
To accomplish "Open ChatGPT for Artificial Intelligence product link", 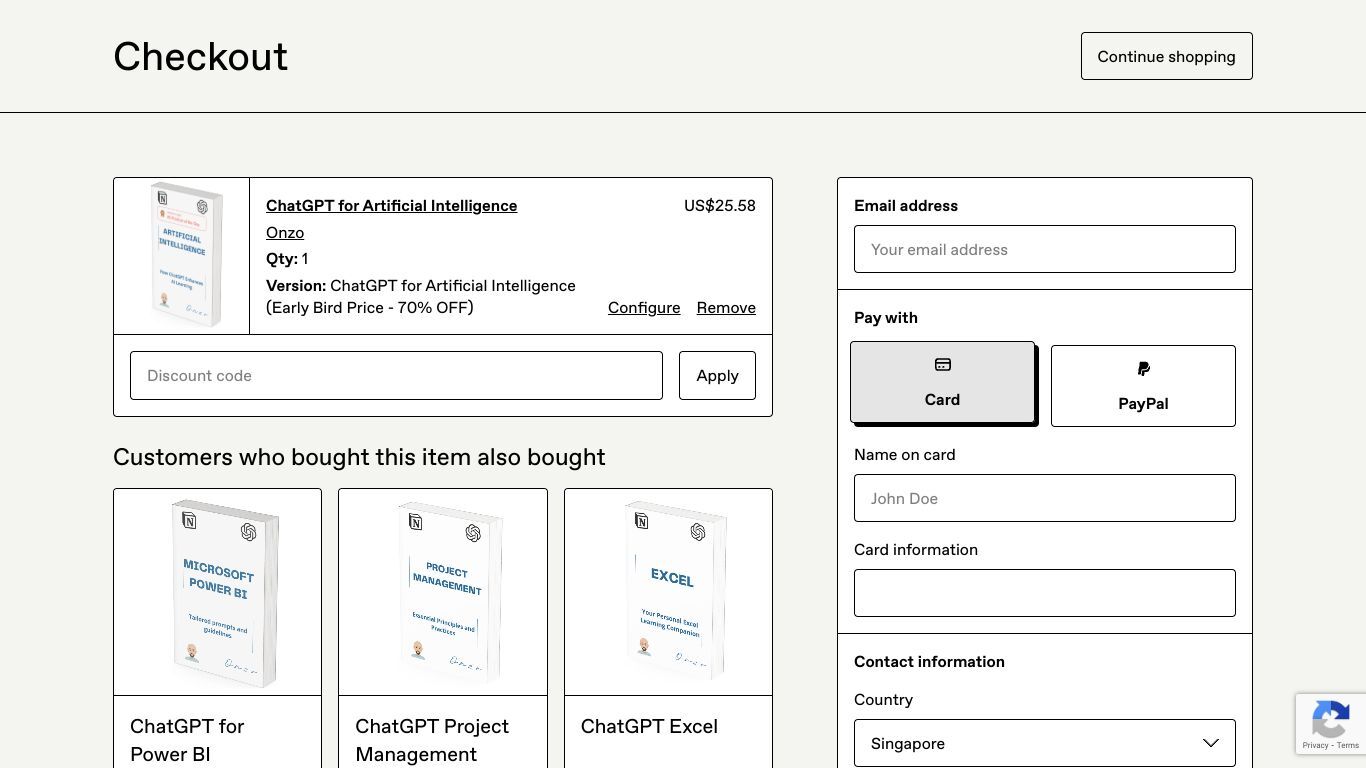I will click(x=391, y=205).
